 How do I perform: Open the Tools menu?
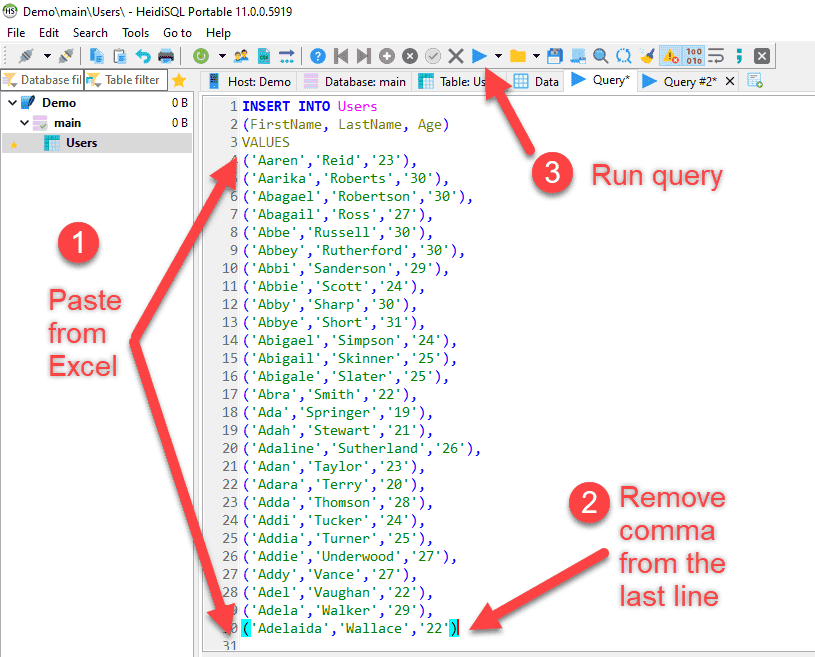pos(136,33)
